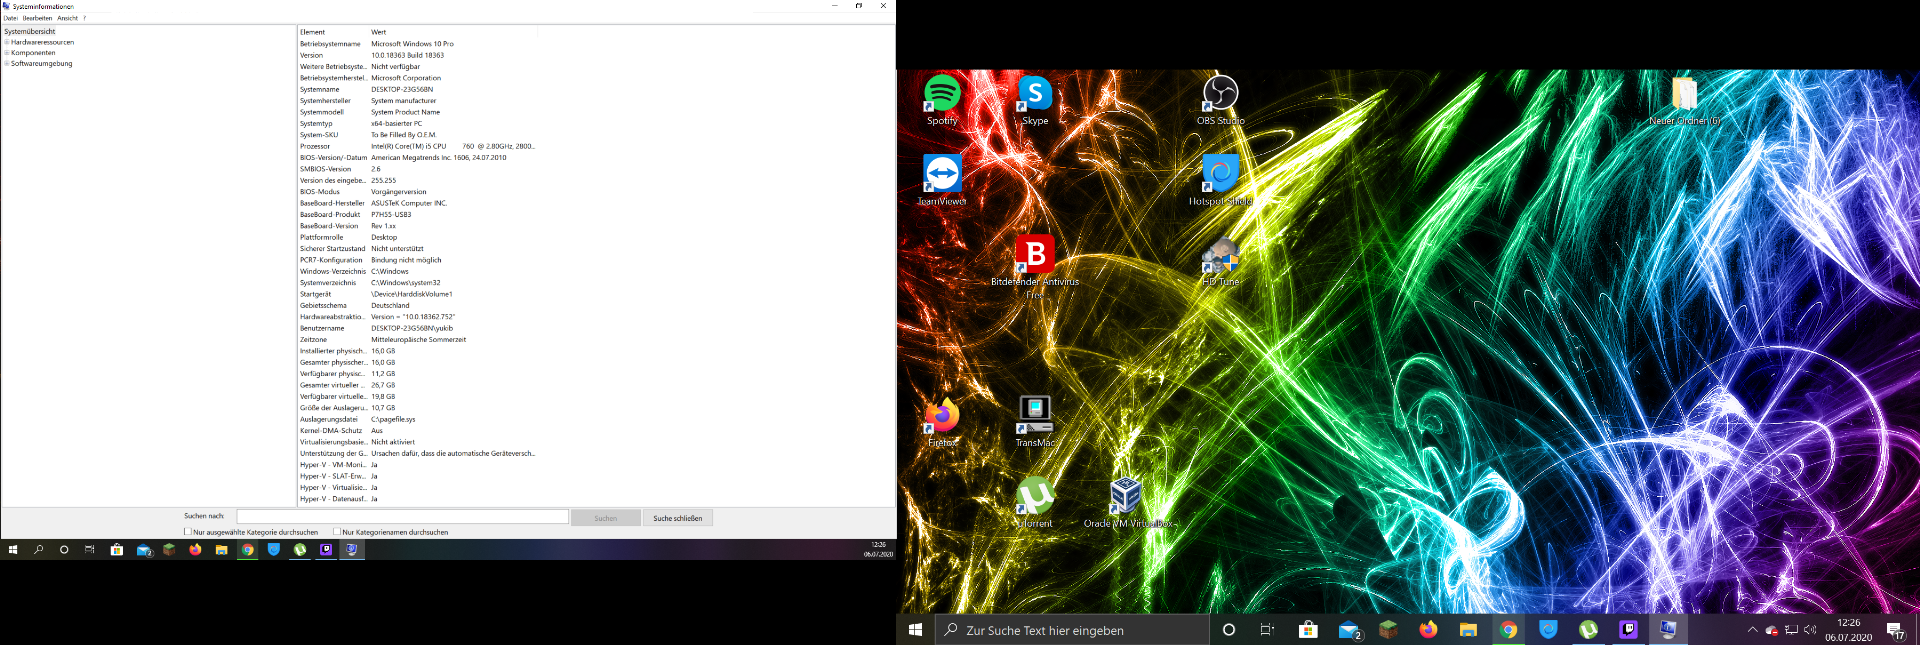Open the taskbar clock showing 06.07.2020

coord(1848,630)
